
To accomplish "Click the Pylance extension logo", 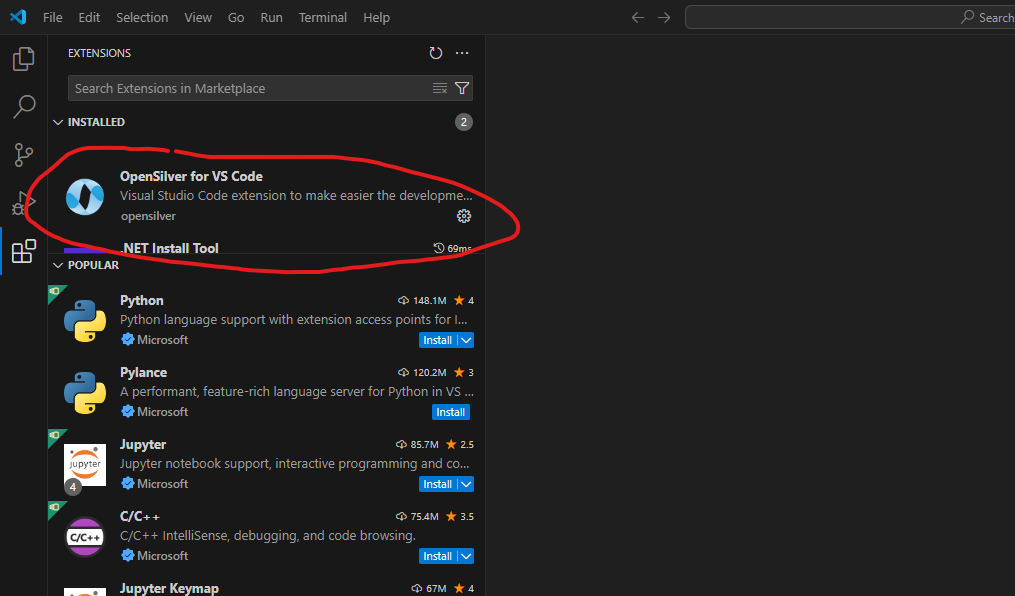I will pyautogui.click(x=85, y=393).
